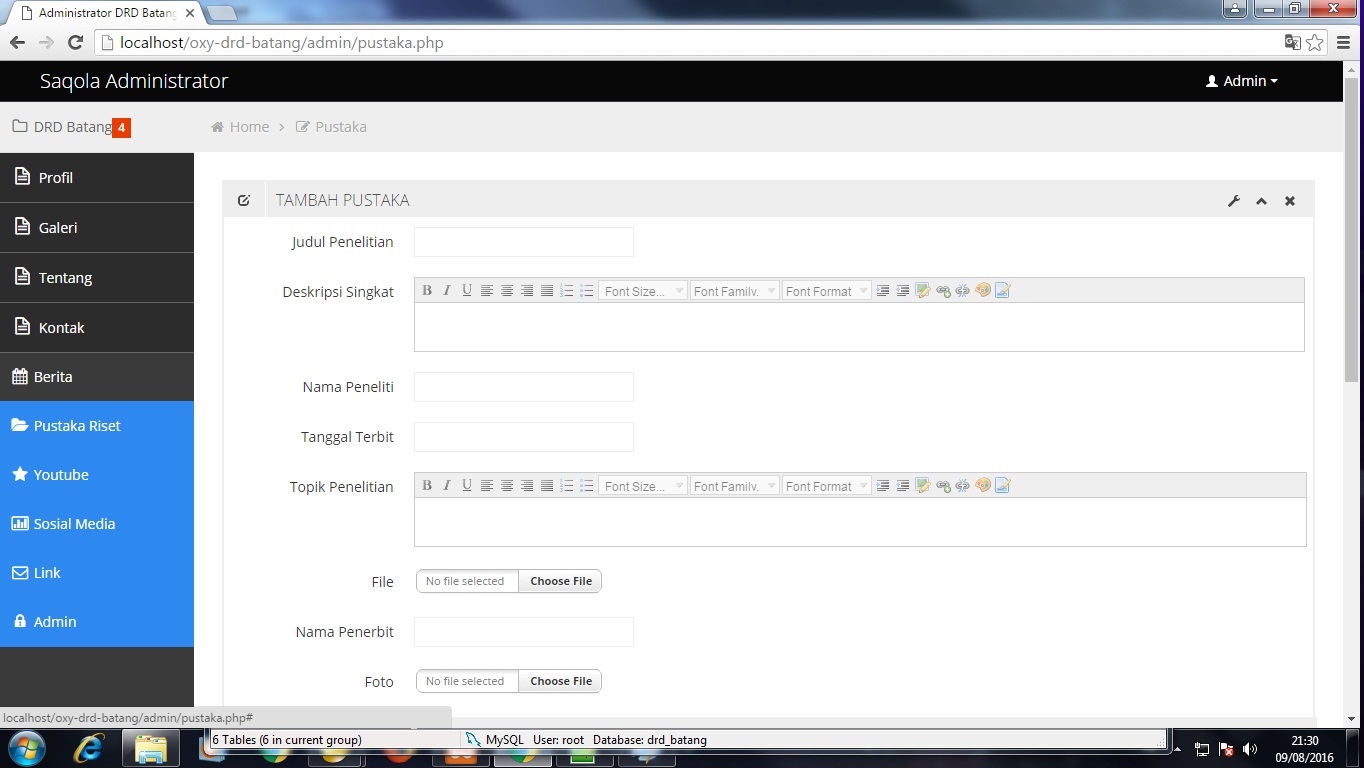Focus the Nama Penerbit input field
The width and height of the screenshot is (1364, 772).
click(x=524, y=632)
